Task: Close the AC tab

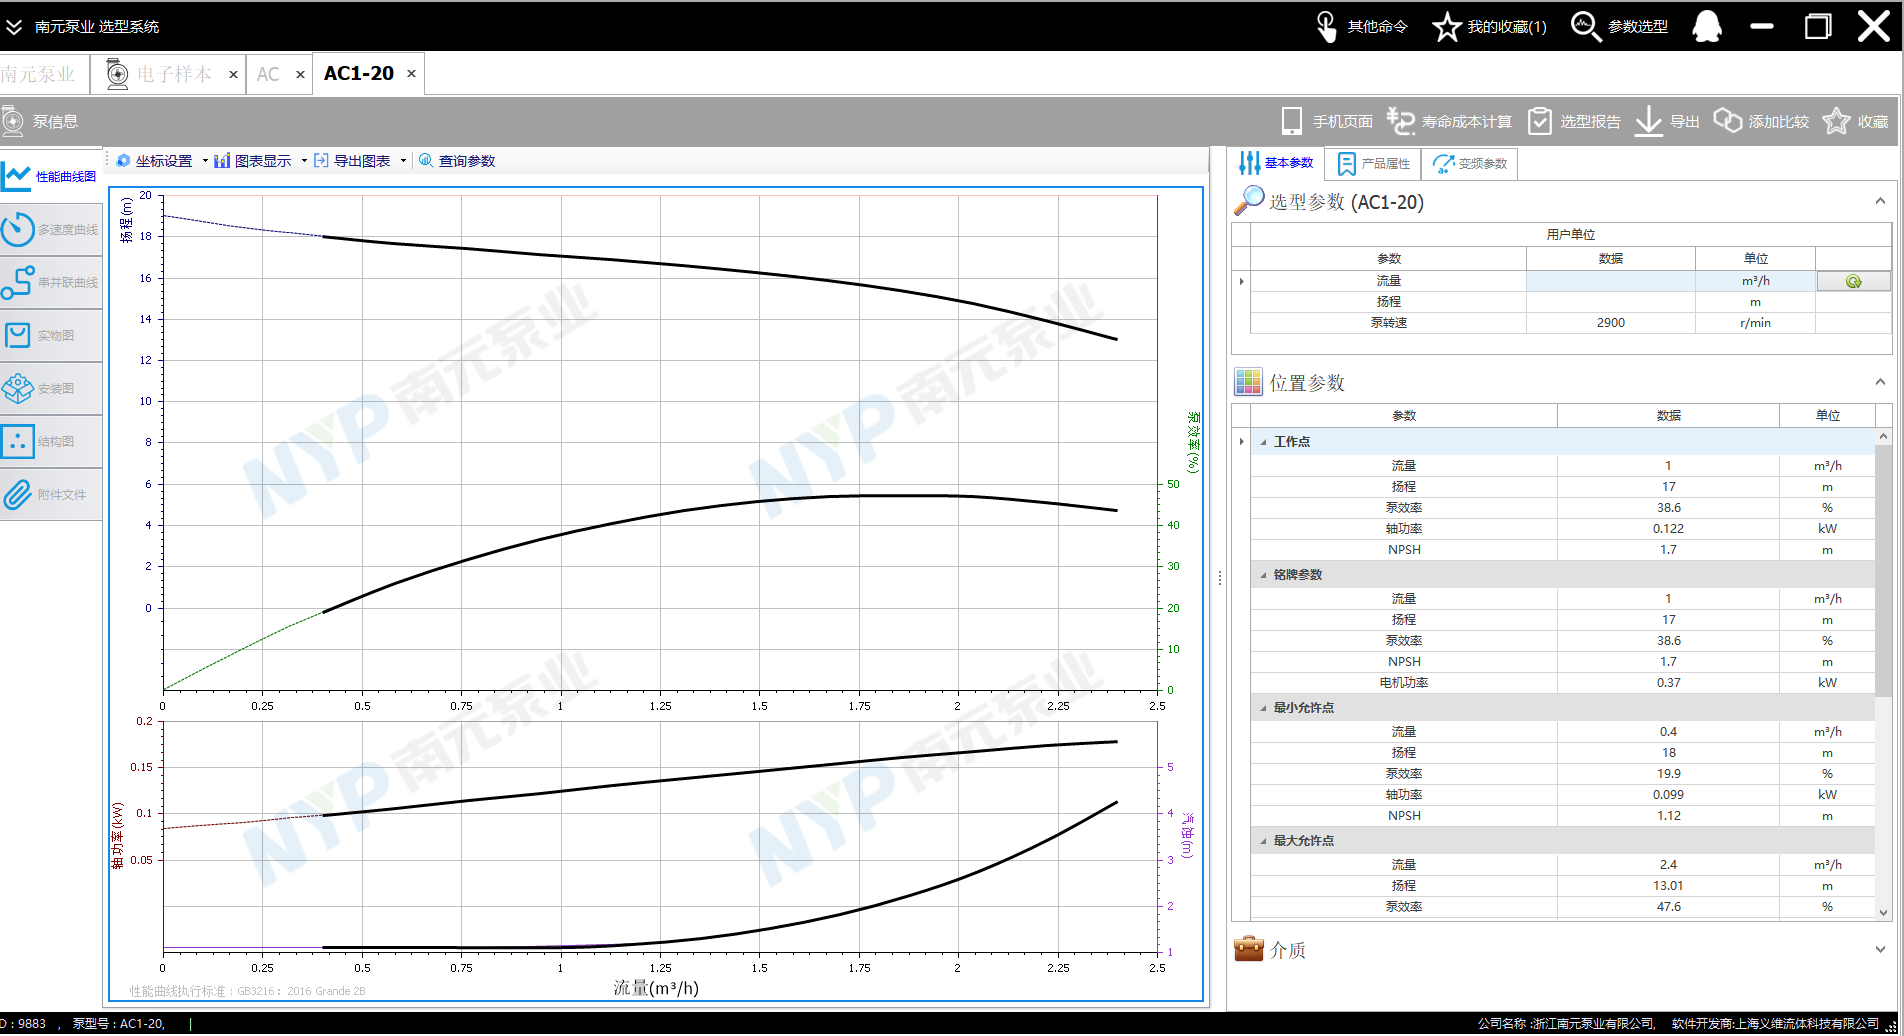Action: [x=300, y=74]
